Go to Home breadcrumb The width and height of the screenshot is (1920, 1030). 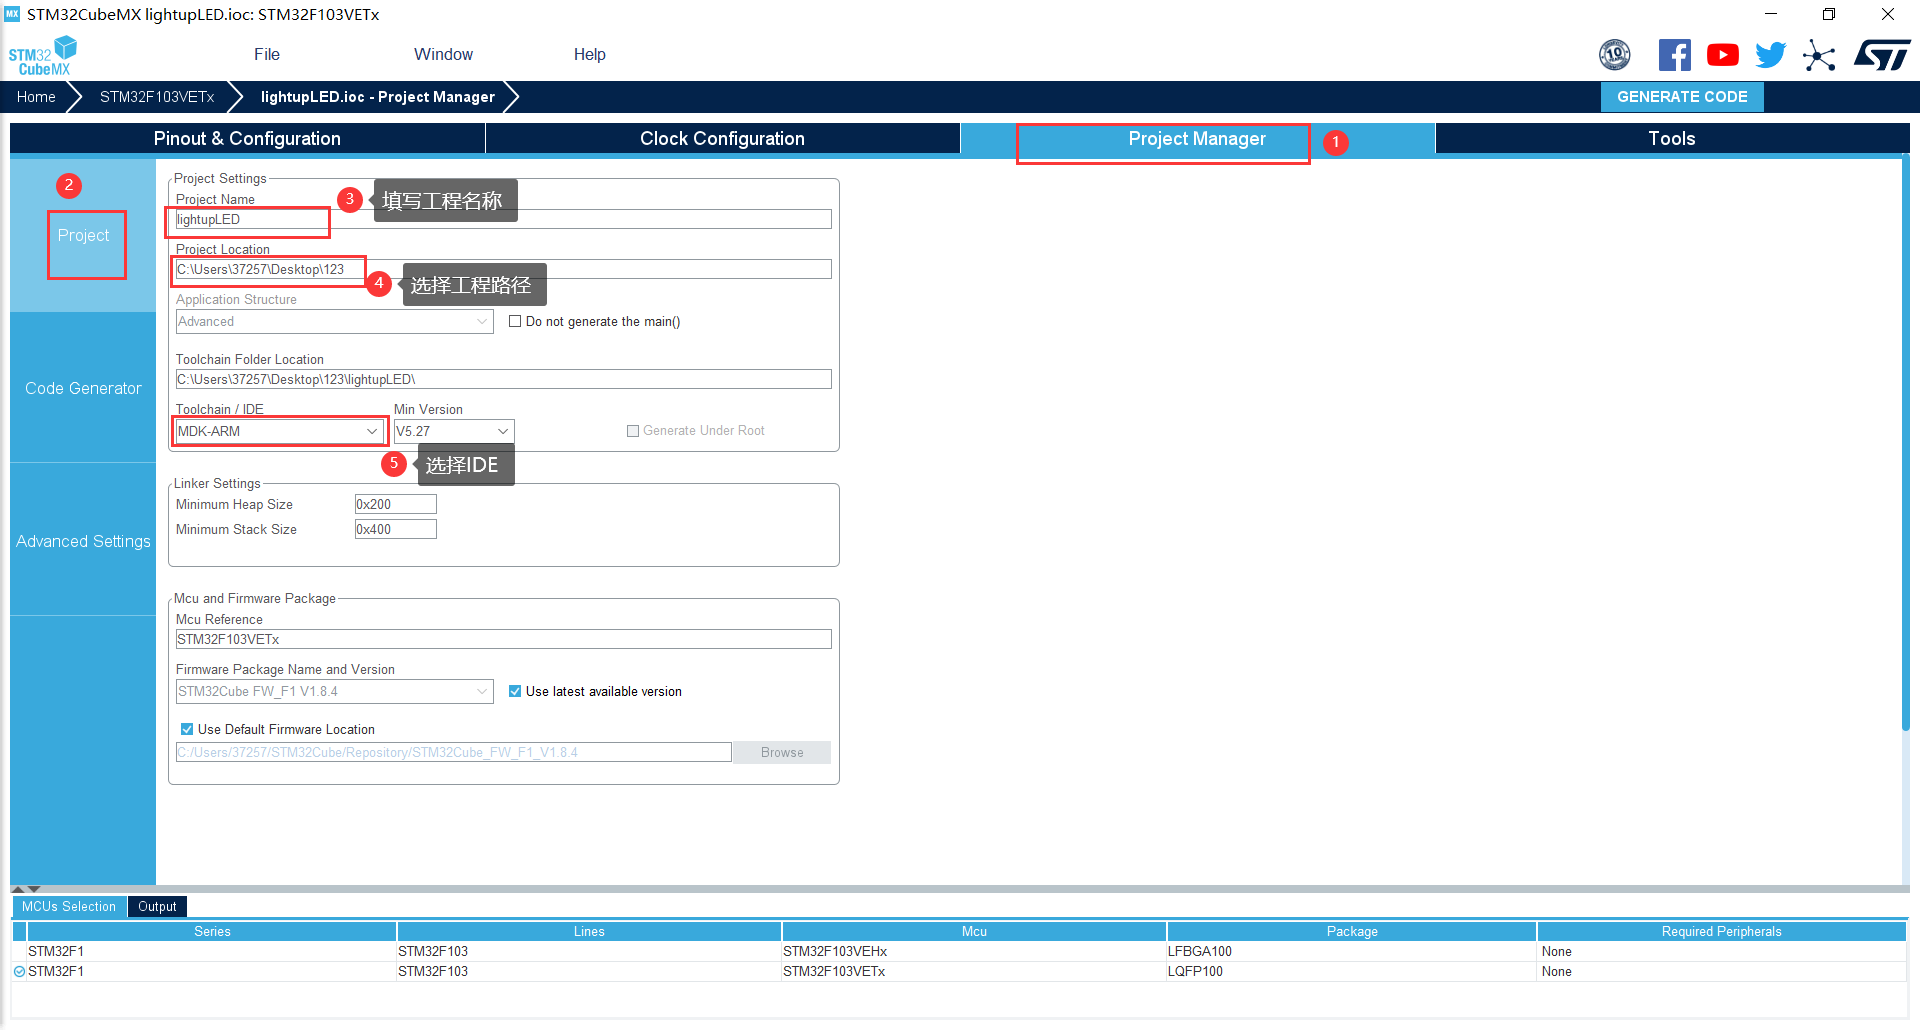click(36, 97)
